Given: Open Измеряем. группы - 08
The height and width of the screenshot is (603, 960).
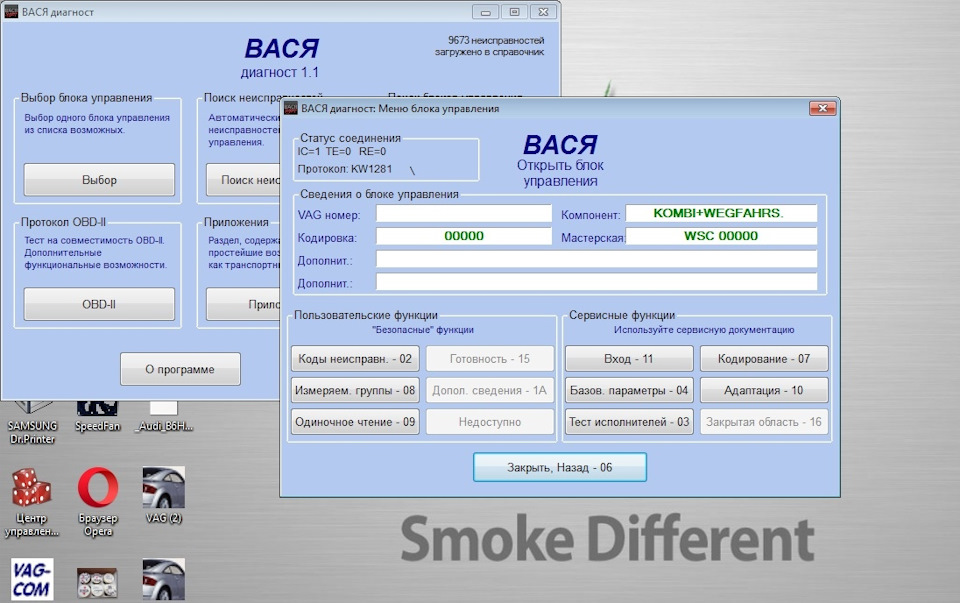Looking at the screenshot, I should 355,390.
